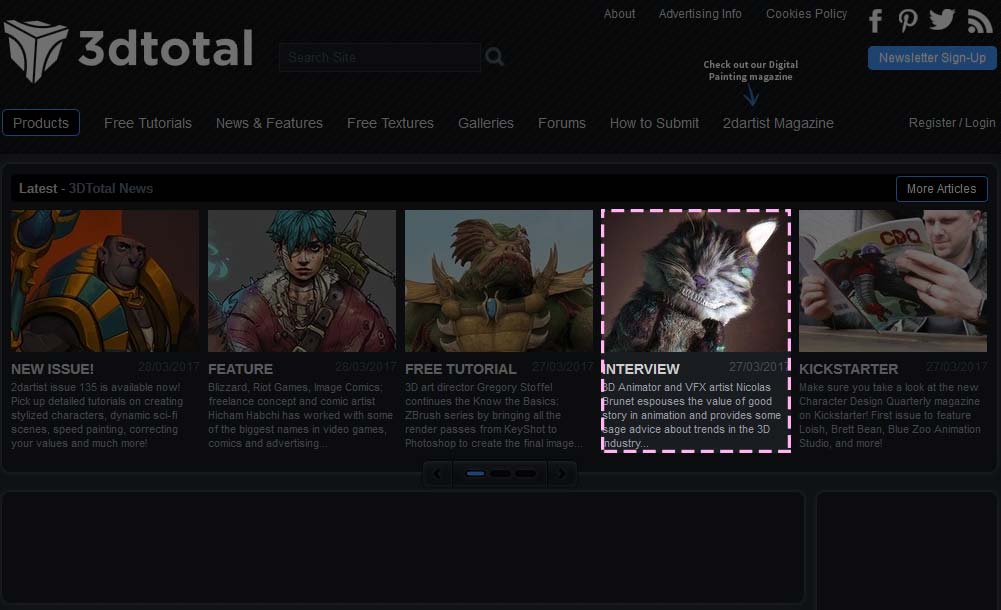
Task: Visit the Forums menu item
Action: pyautogui.click(x=562, y=123)
